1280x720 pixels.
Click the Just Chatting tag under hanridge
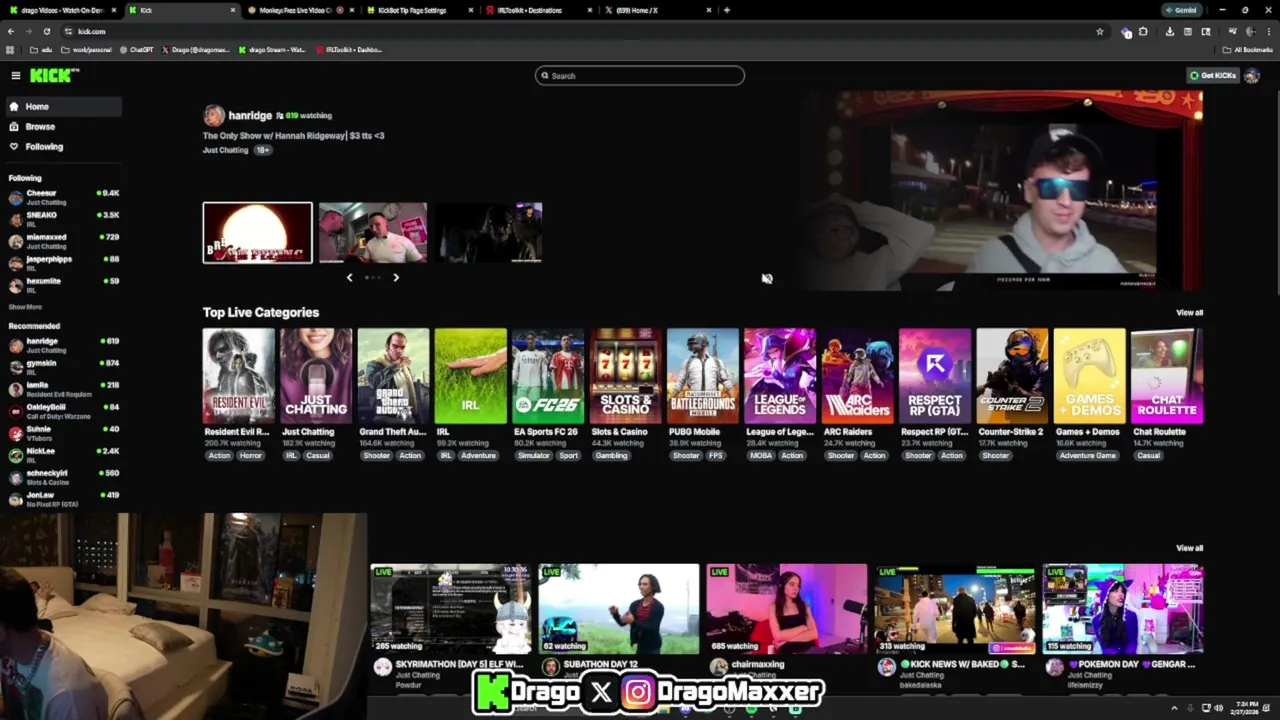pos(225,150)
